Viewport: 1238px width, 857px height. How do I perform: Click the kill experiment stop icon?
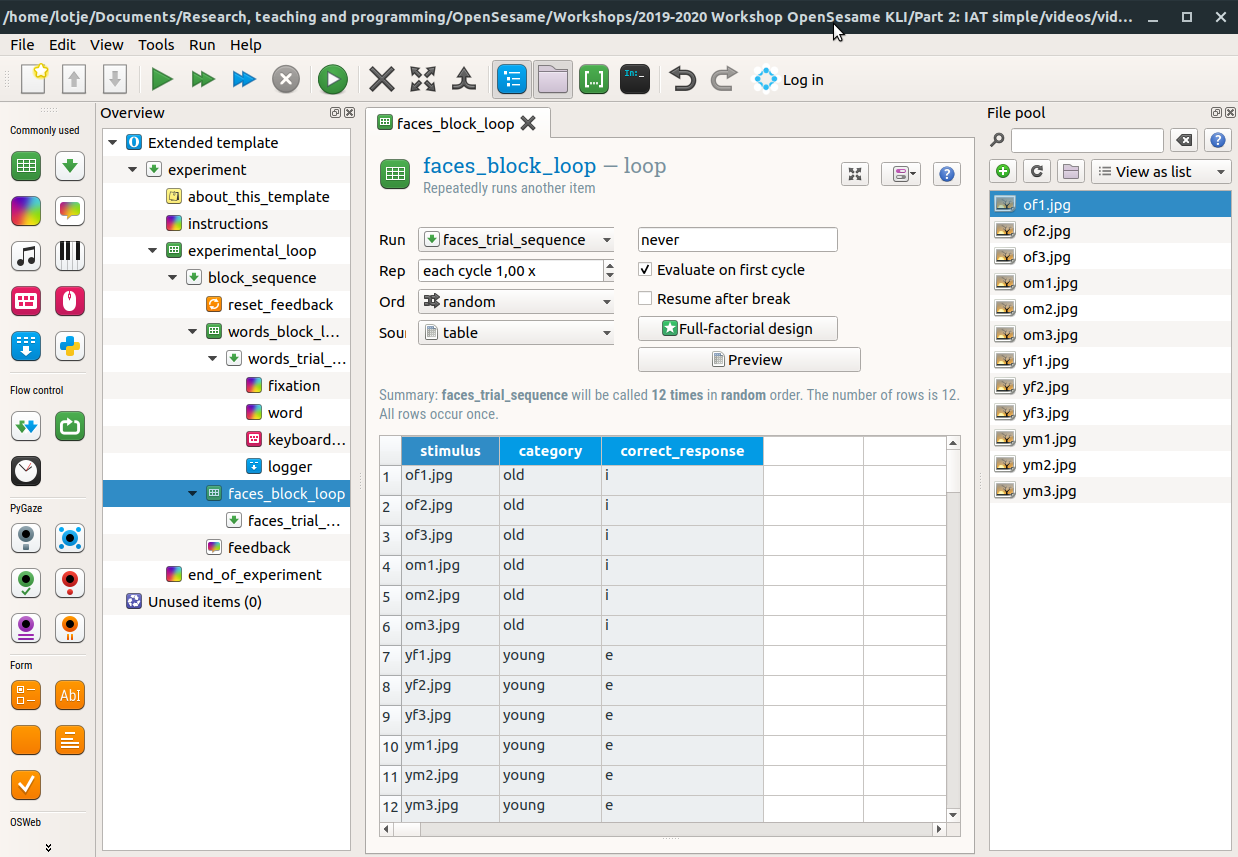coord(286,80)
